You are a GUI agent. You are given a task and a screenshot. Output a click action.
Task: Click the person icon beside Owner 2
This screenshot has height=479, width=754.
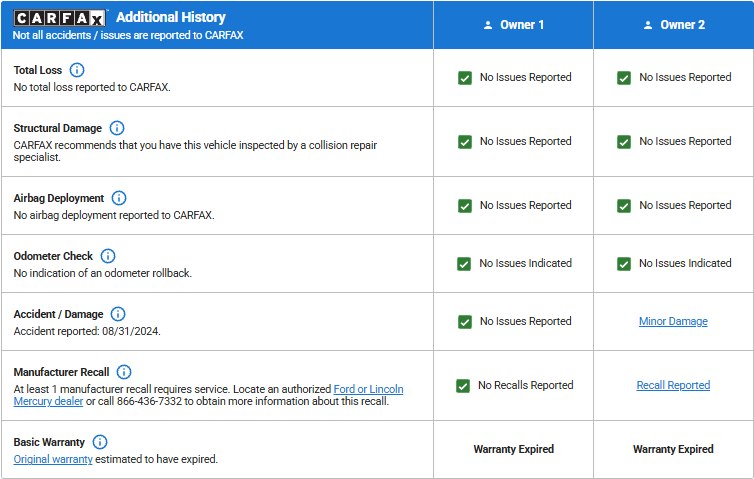[x=648, y=25]
